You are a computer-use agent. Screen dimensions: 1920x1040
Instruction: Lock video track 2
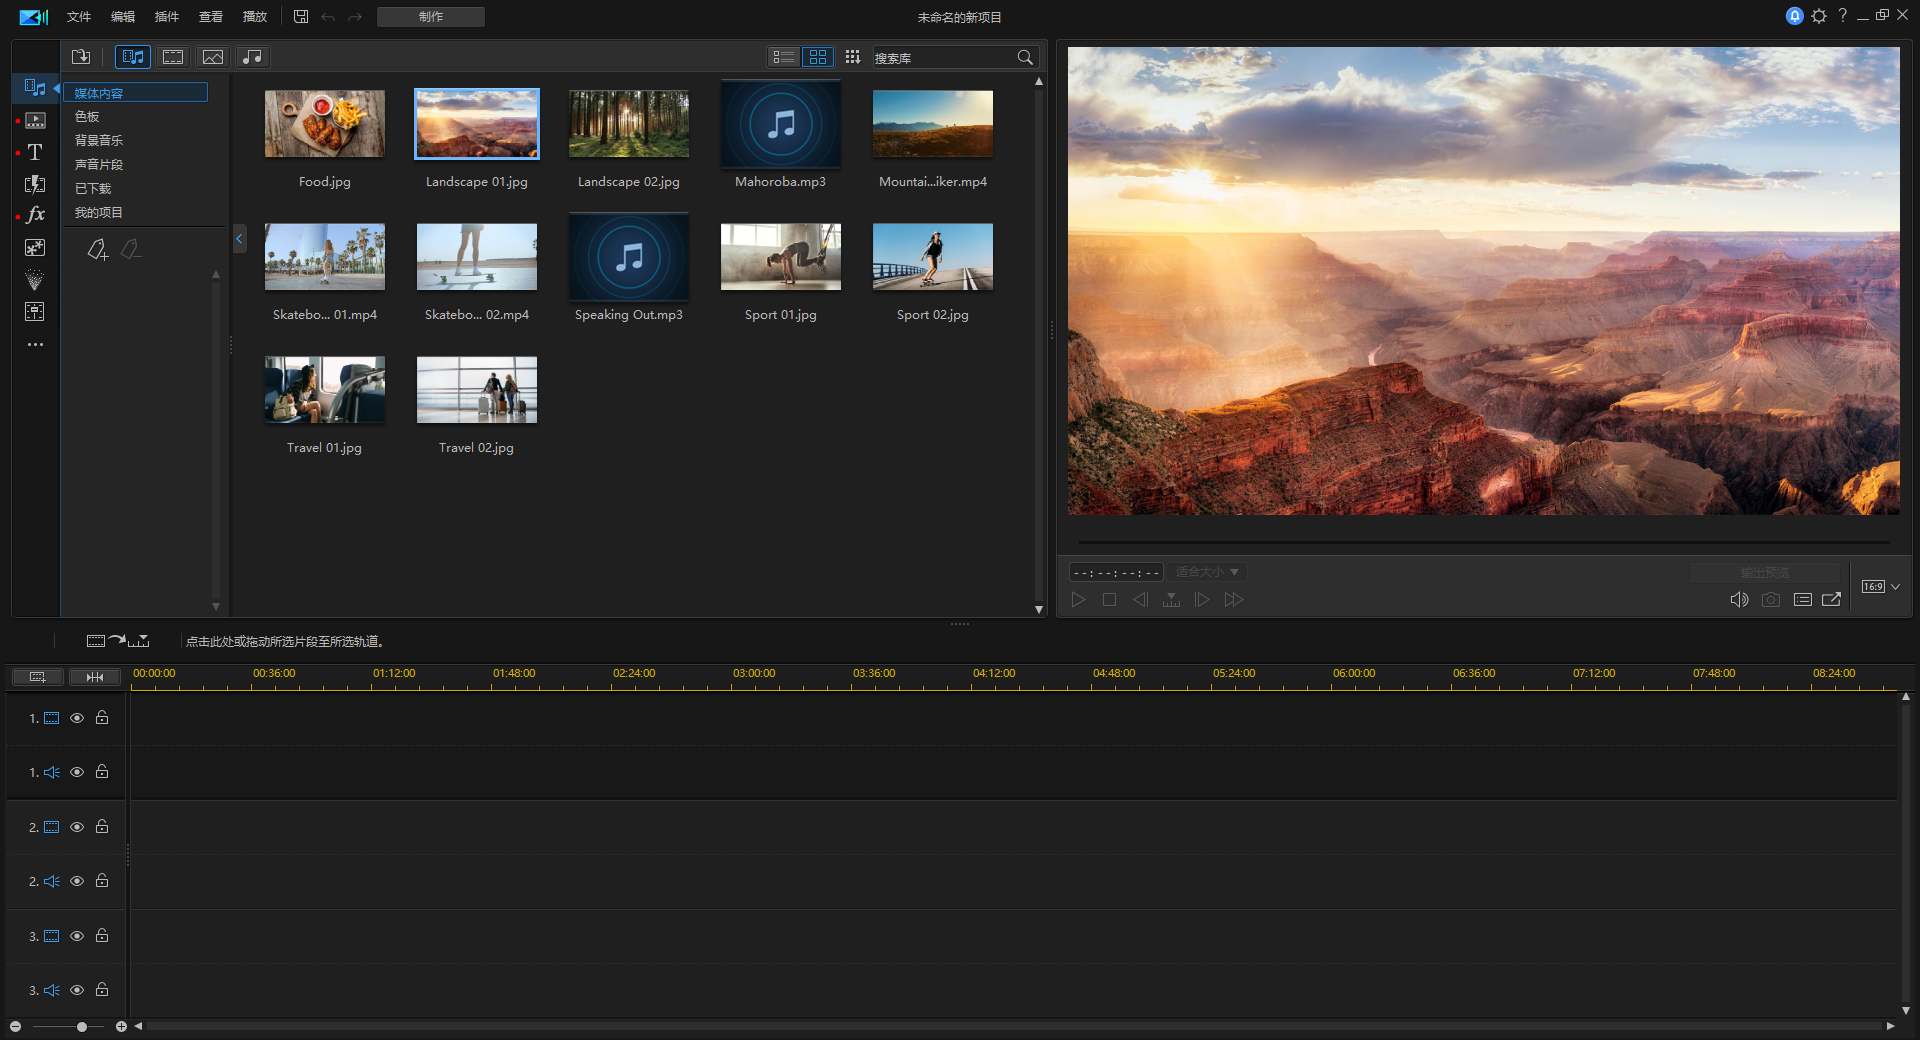102,827
